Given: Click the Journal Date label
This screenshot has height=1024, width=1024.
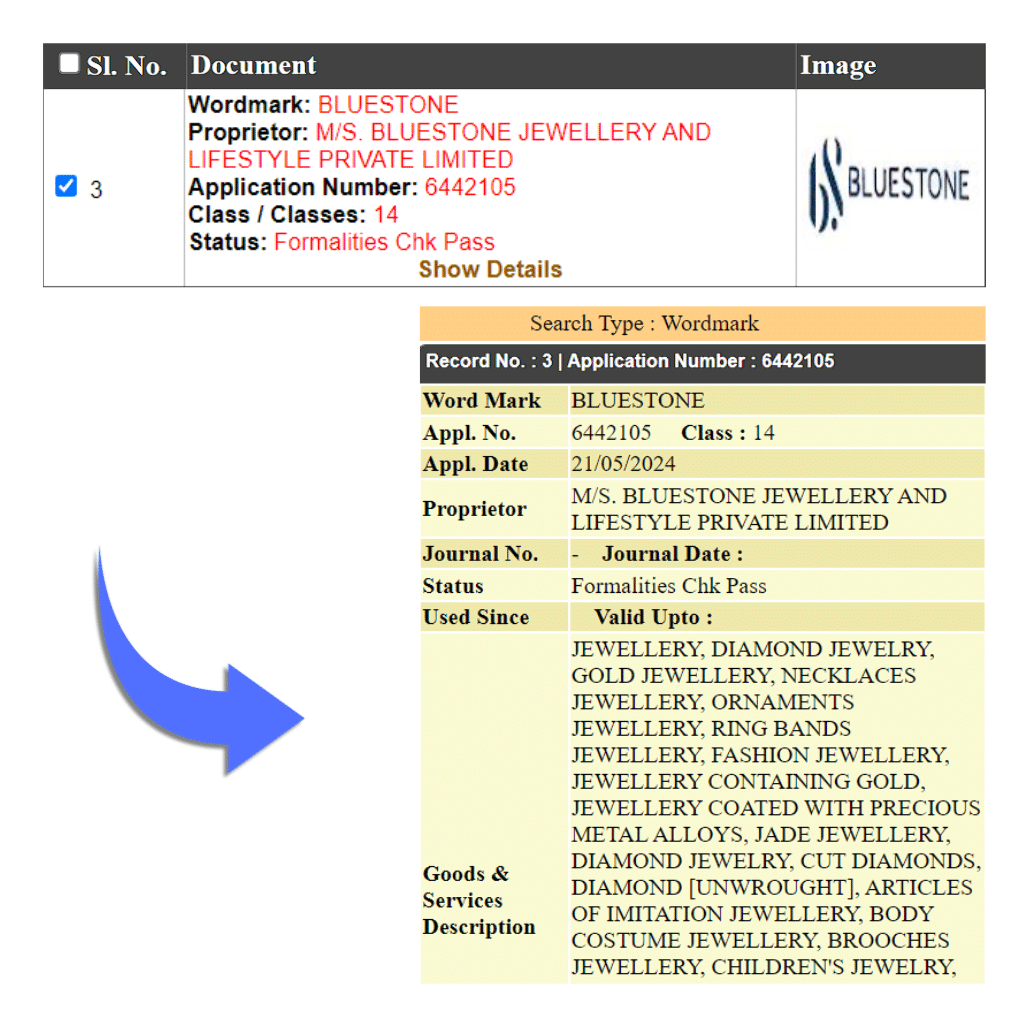Looking at the screenshot, I should point(672,554).
